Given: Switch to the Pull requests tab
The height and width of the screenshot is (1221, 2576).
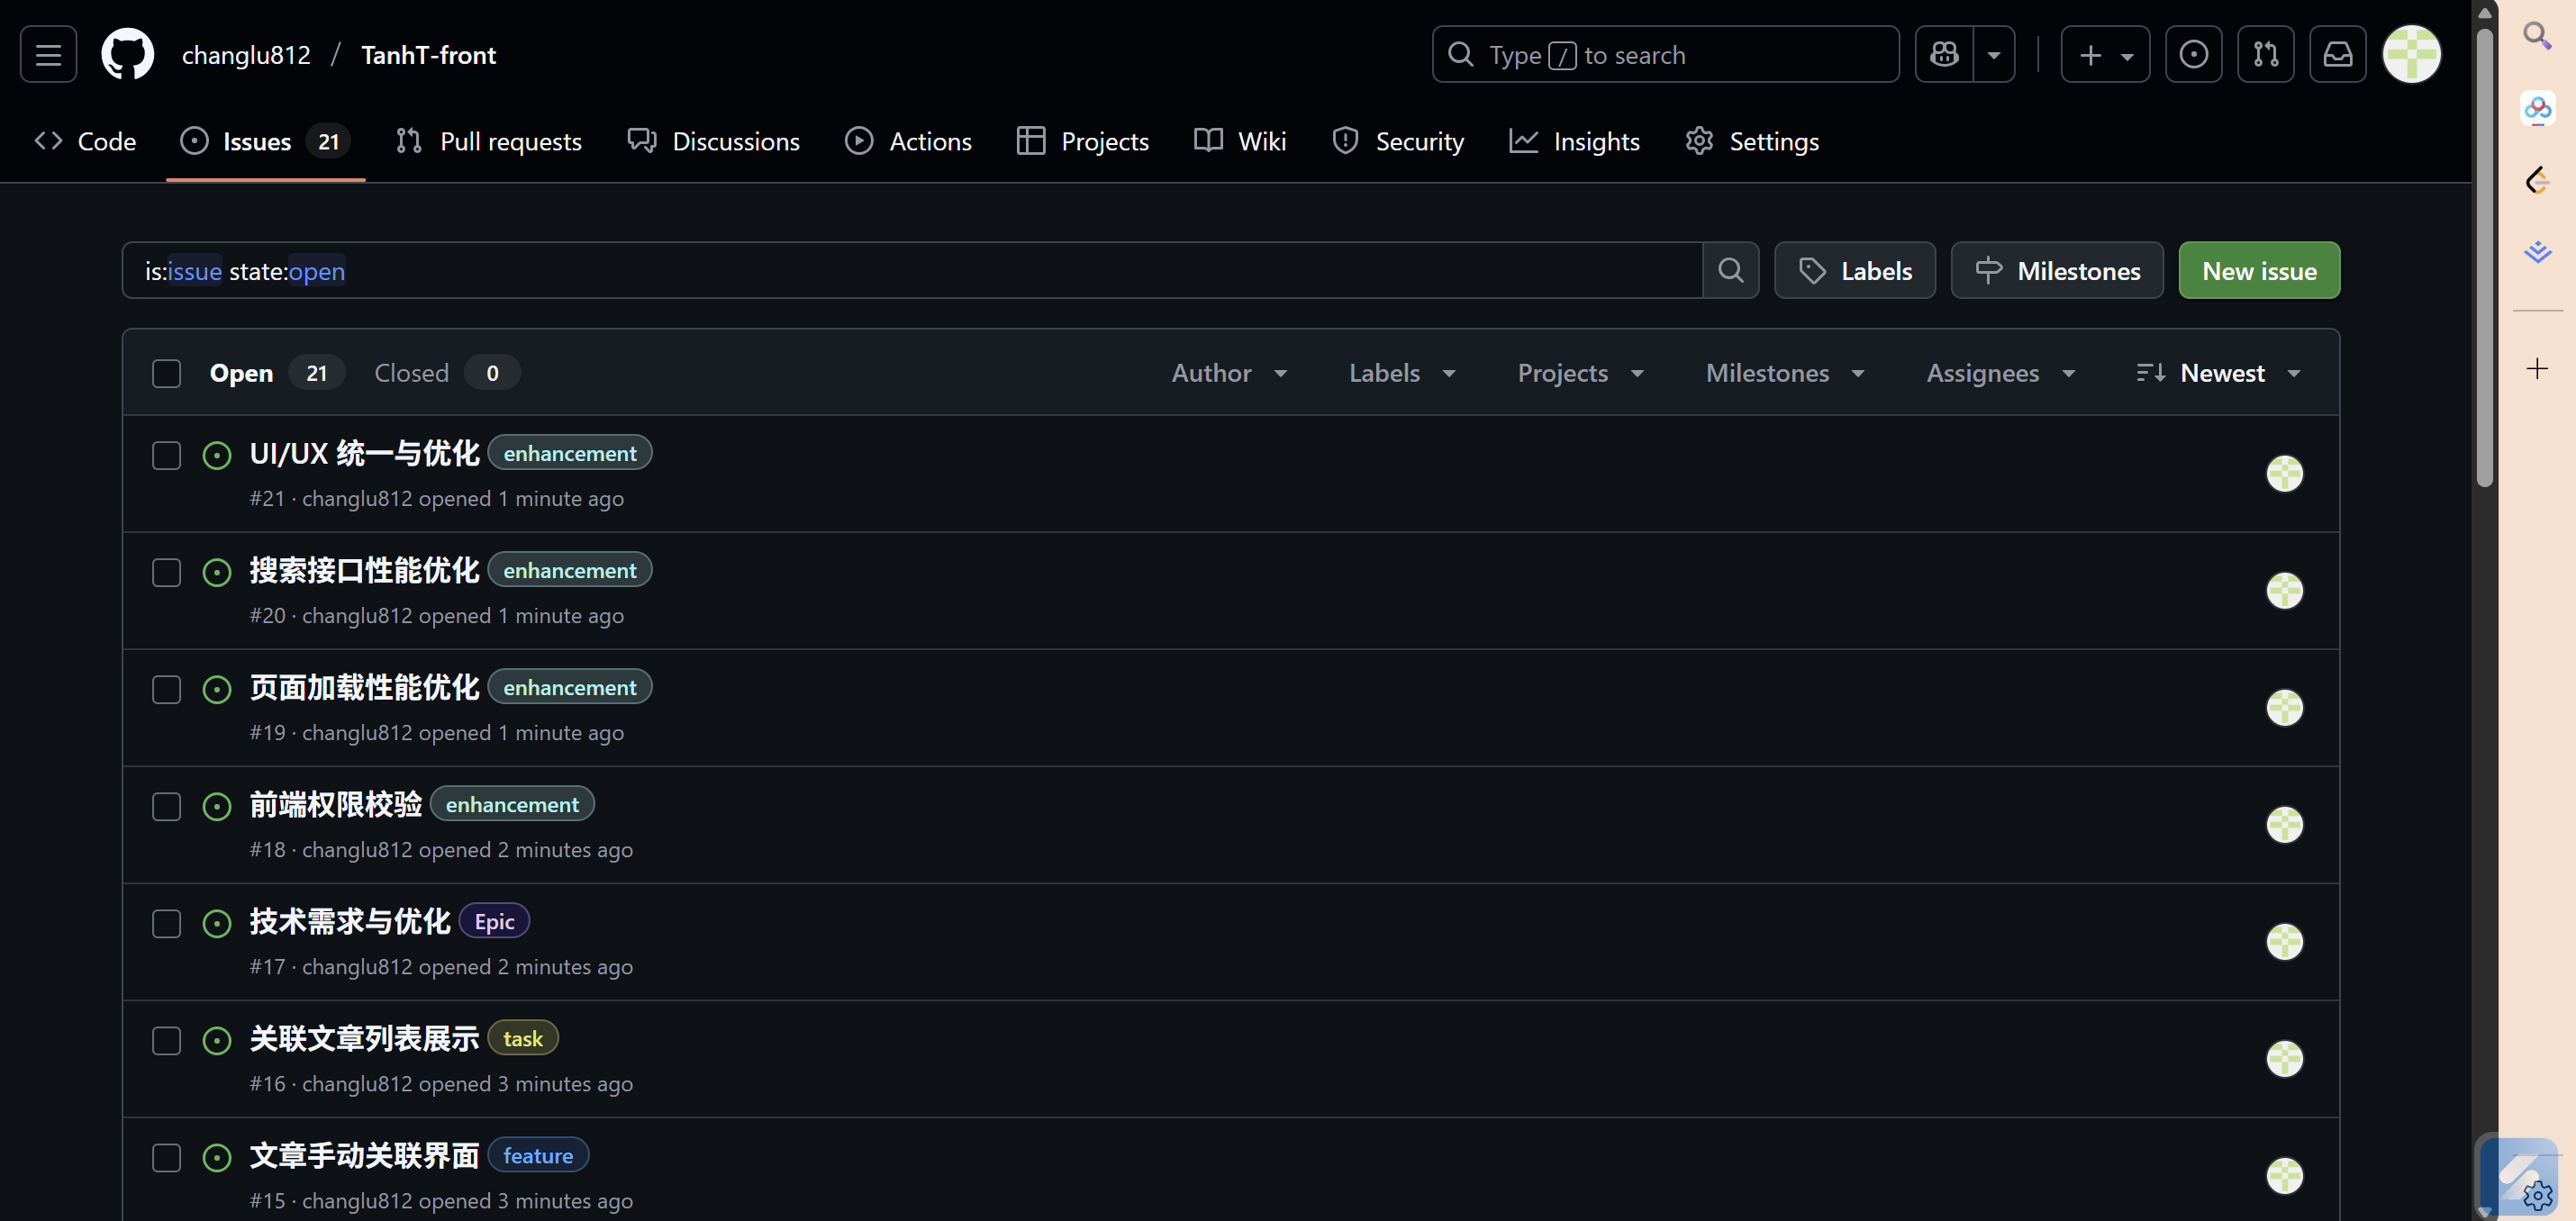Looking at the screenshot, I should (488, 141).
